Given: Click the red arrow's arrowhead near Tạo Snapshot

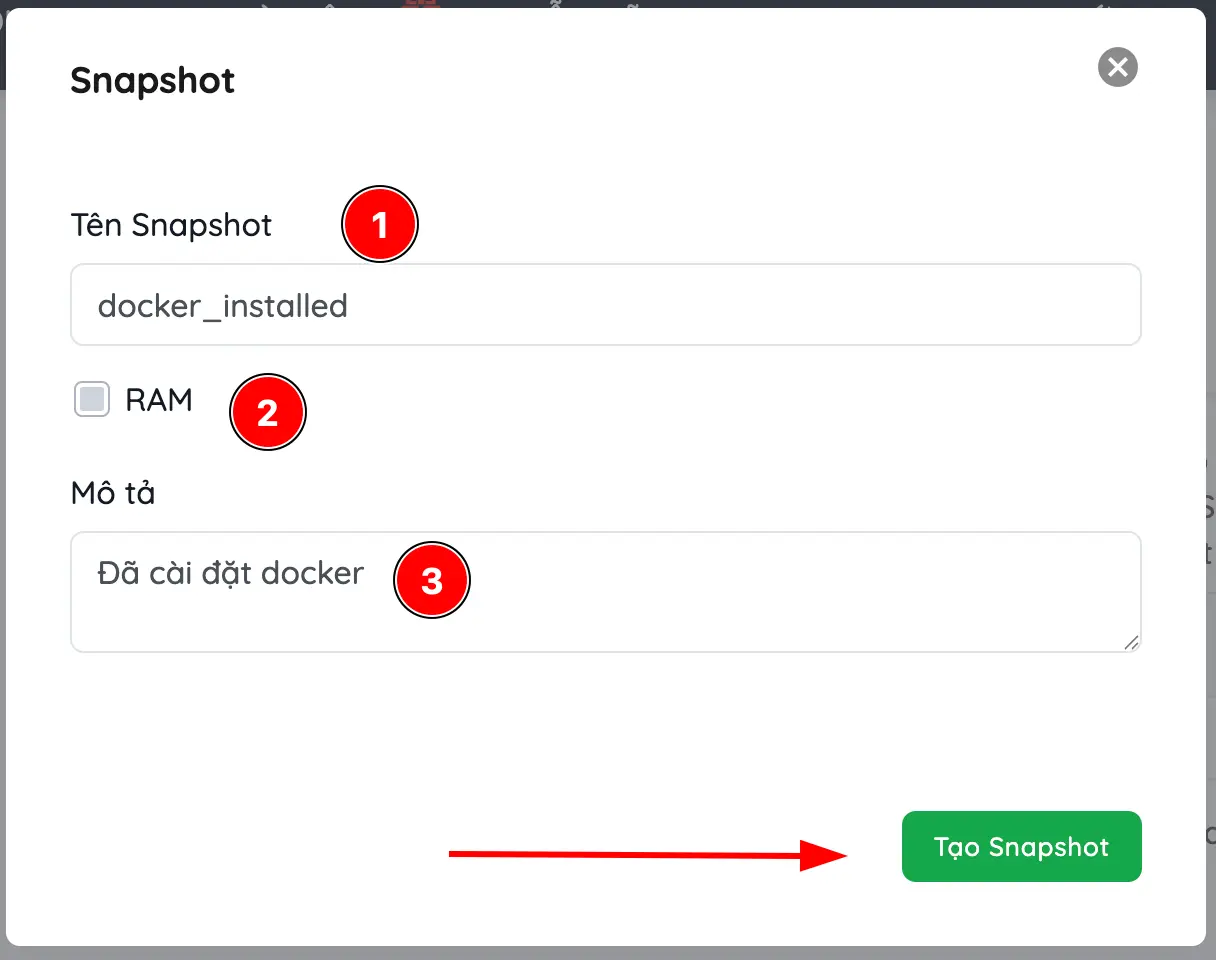Looking at the screenshot, I should click(824, 855).
